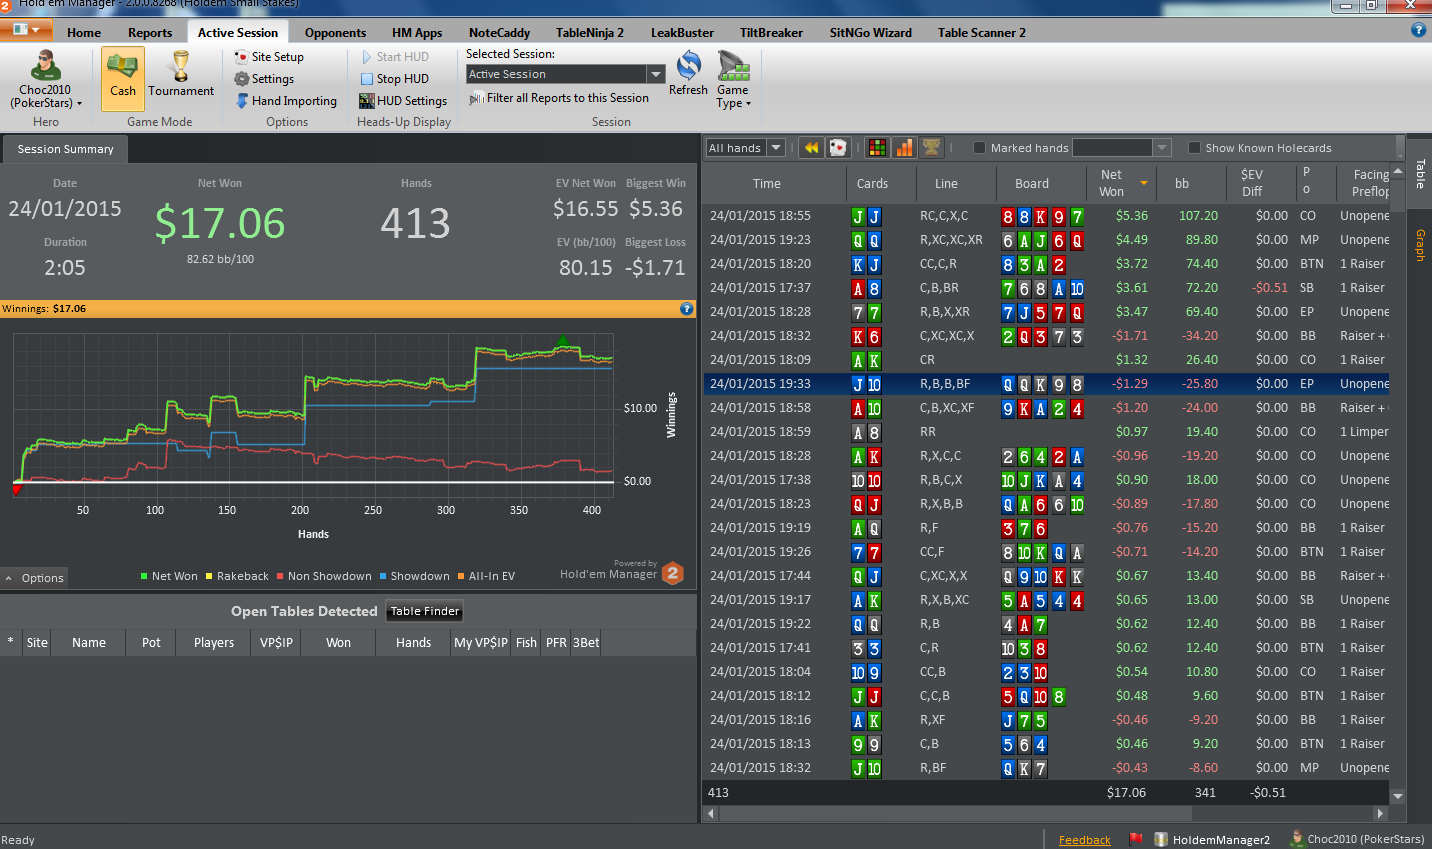Open HUD Settings
This screenshot has width=1432, height=849.
point(404,101)
